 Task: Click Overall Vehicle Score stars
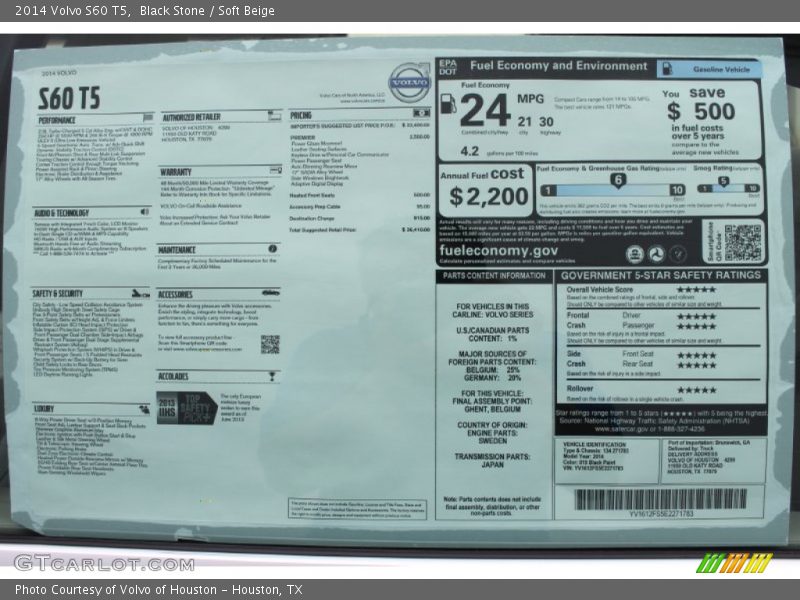pos(696,289)
